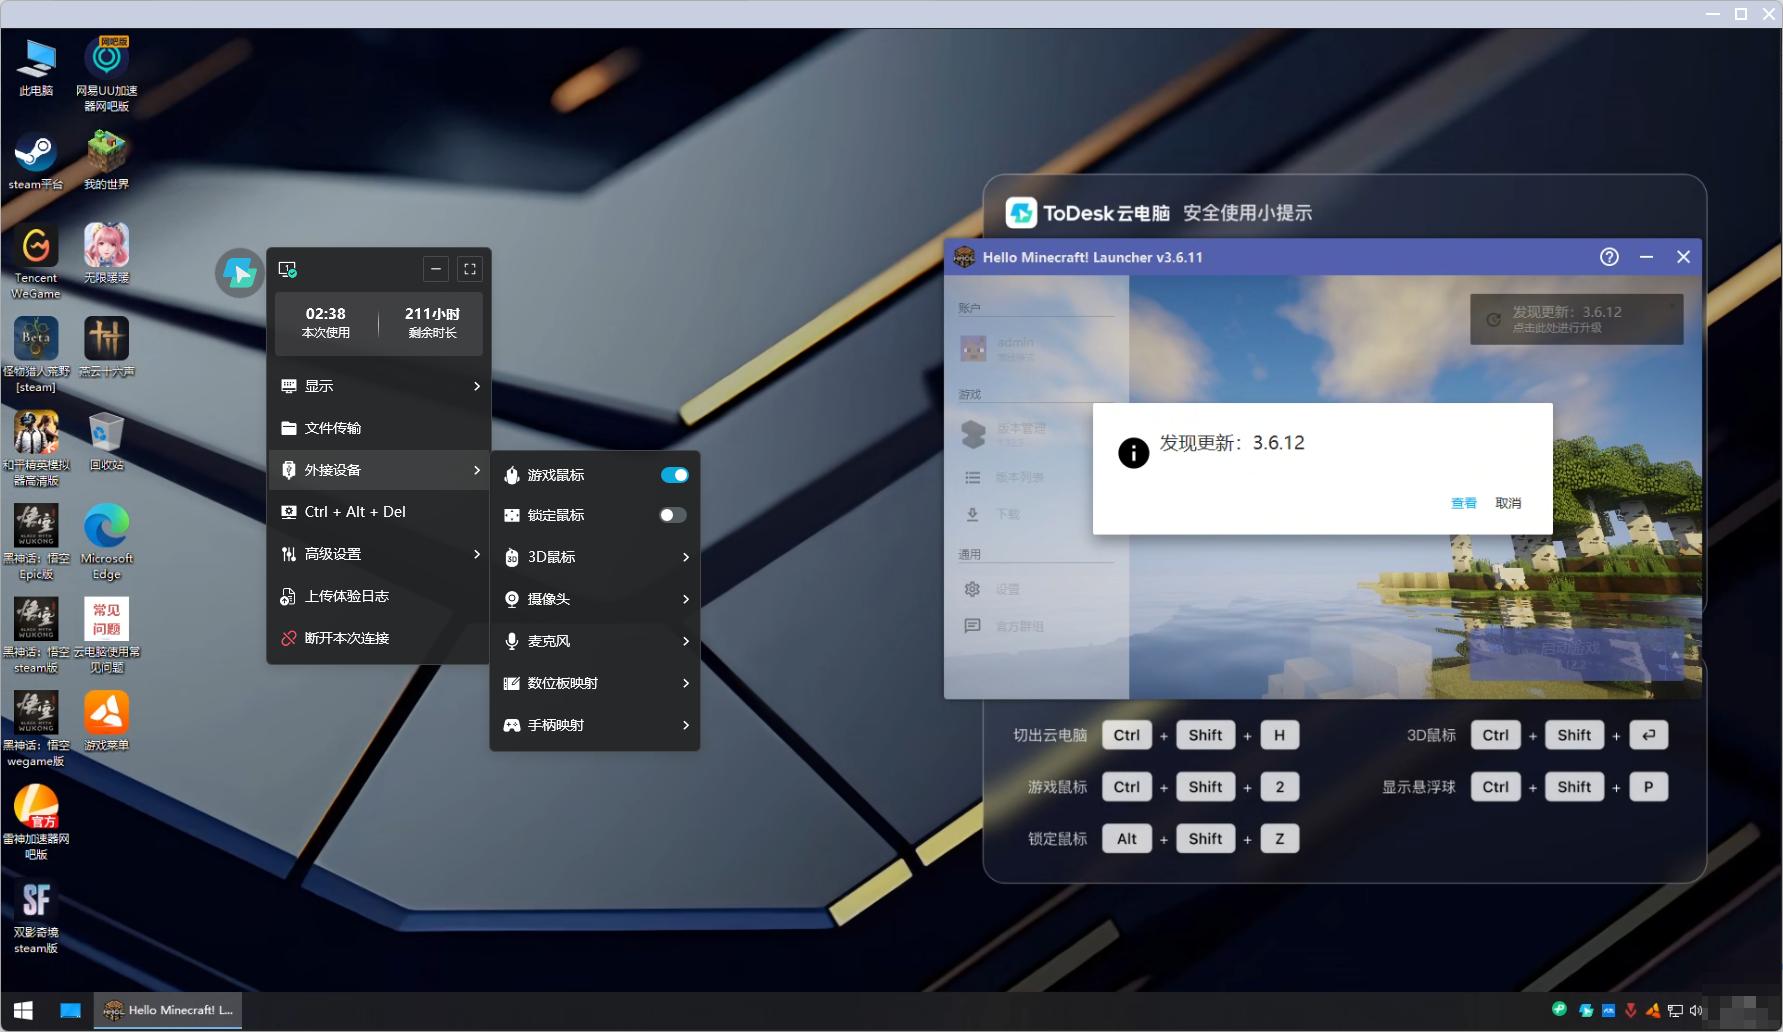Image resolution: width=1783 pixels, height=1032 pixels.
Task: Expand 高级设置 submenu
Action: pyautogui.click(x=379, y=554)
